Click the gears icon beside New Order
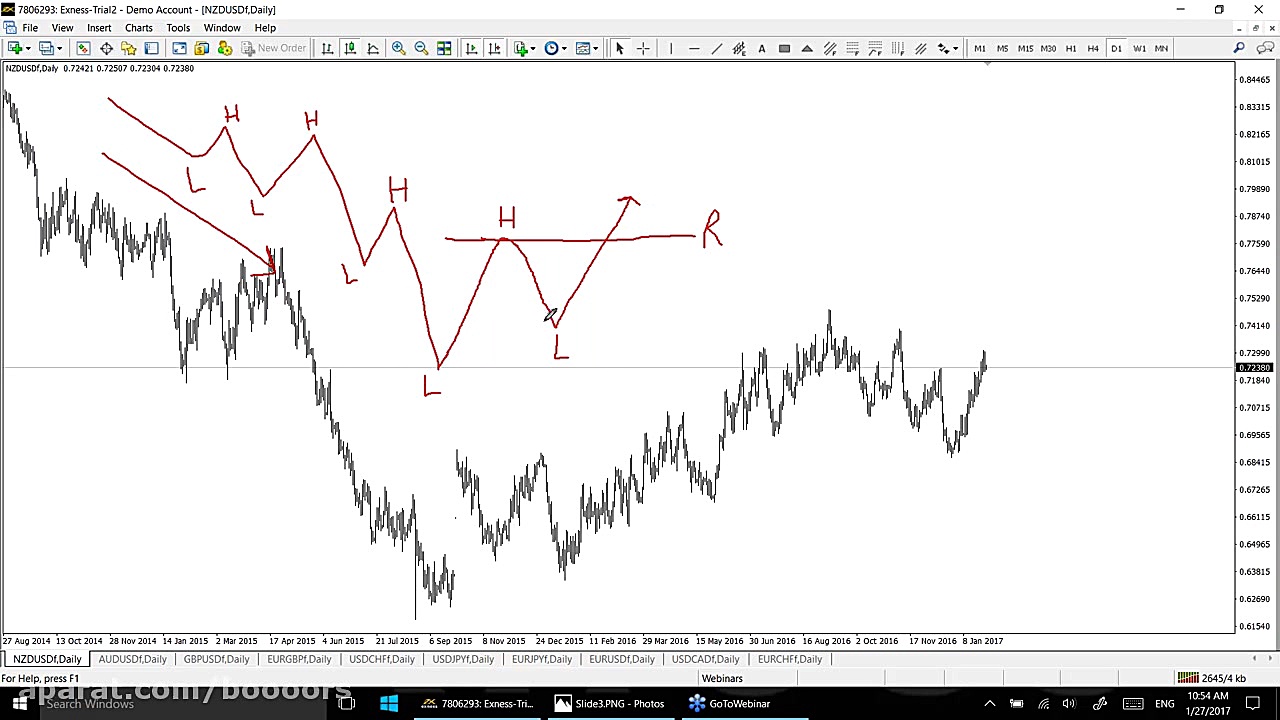Screen dimensions: 1280x720 pyautogui.click(x=225, y=48)
